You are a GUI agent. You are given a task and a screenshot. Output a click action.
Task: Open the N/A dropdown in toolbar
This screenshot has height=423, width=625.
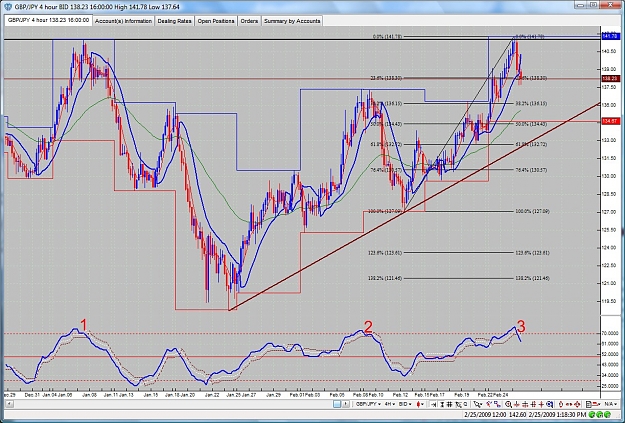tap(610, 404)
